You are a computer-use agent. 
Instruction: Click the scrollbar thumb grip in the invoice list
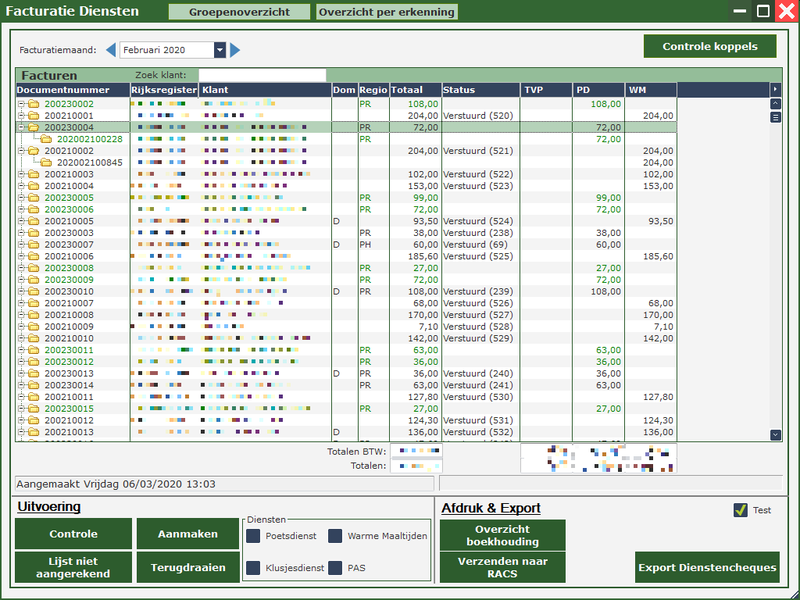click(775, 115)
